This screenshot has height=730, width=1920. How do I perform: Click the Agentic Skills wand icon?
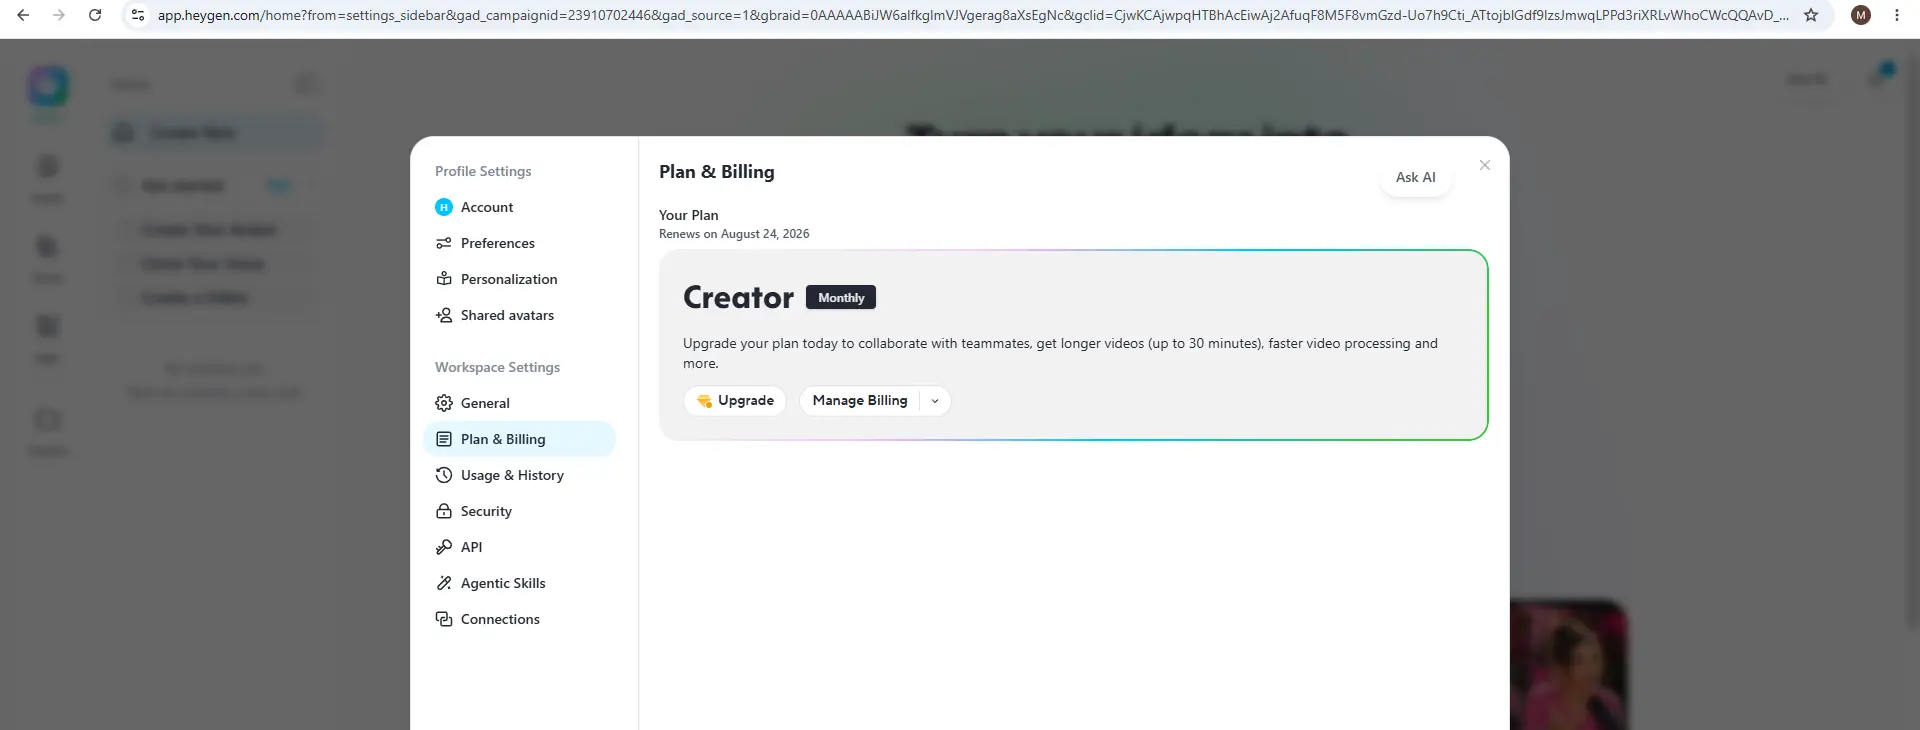pyautogui.click(x=444, y=583)
